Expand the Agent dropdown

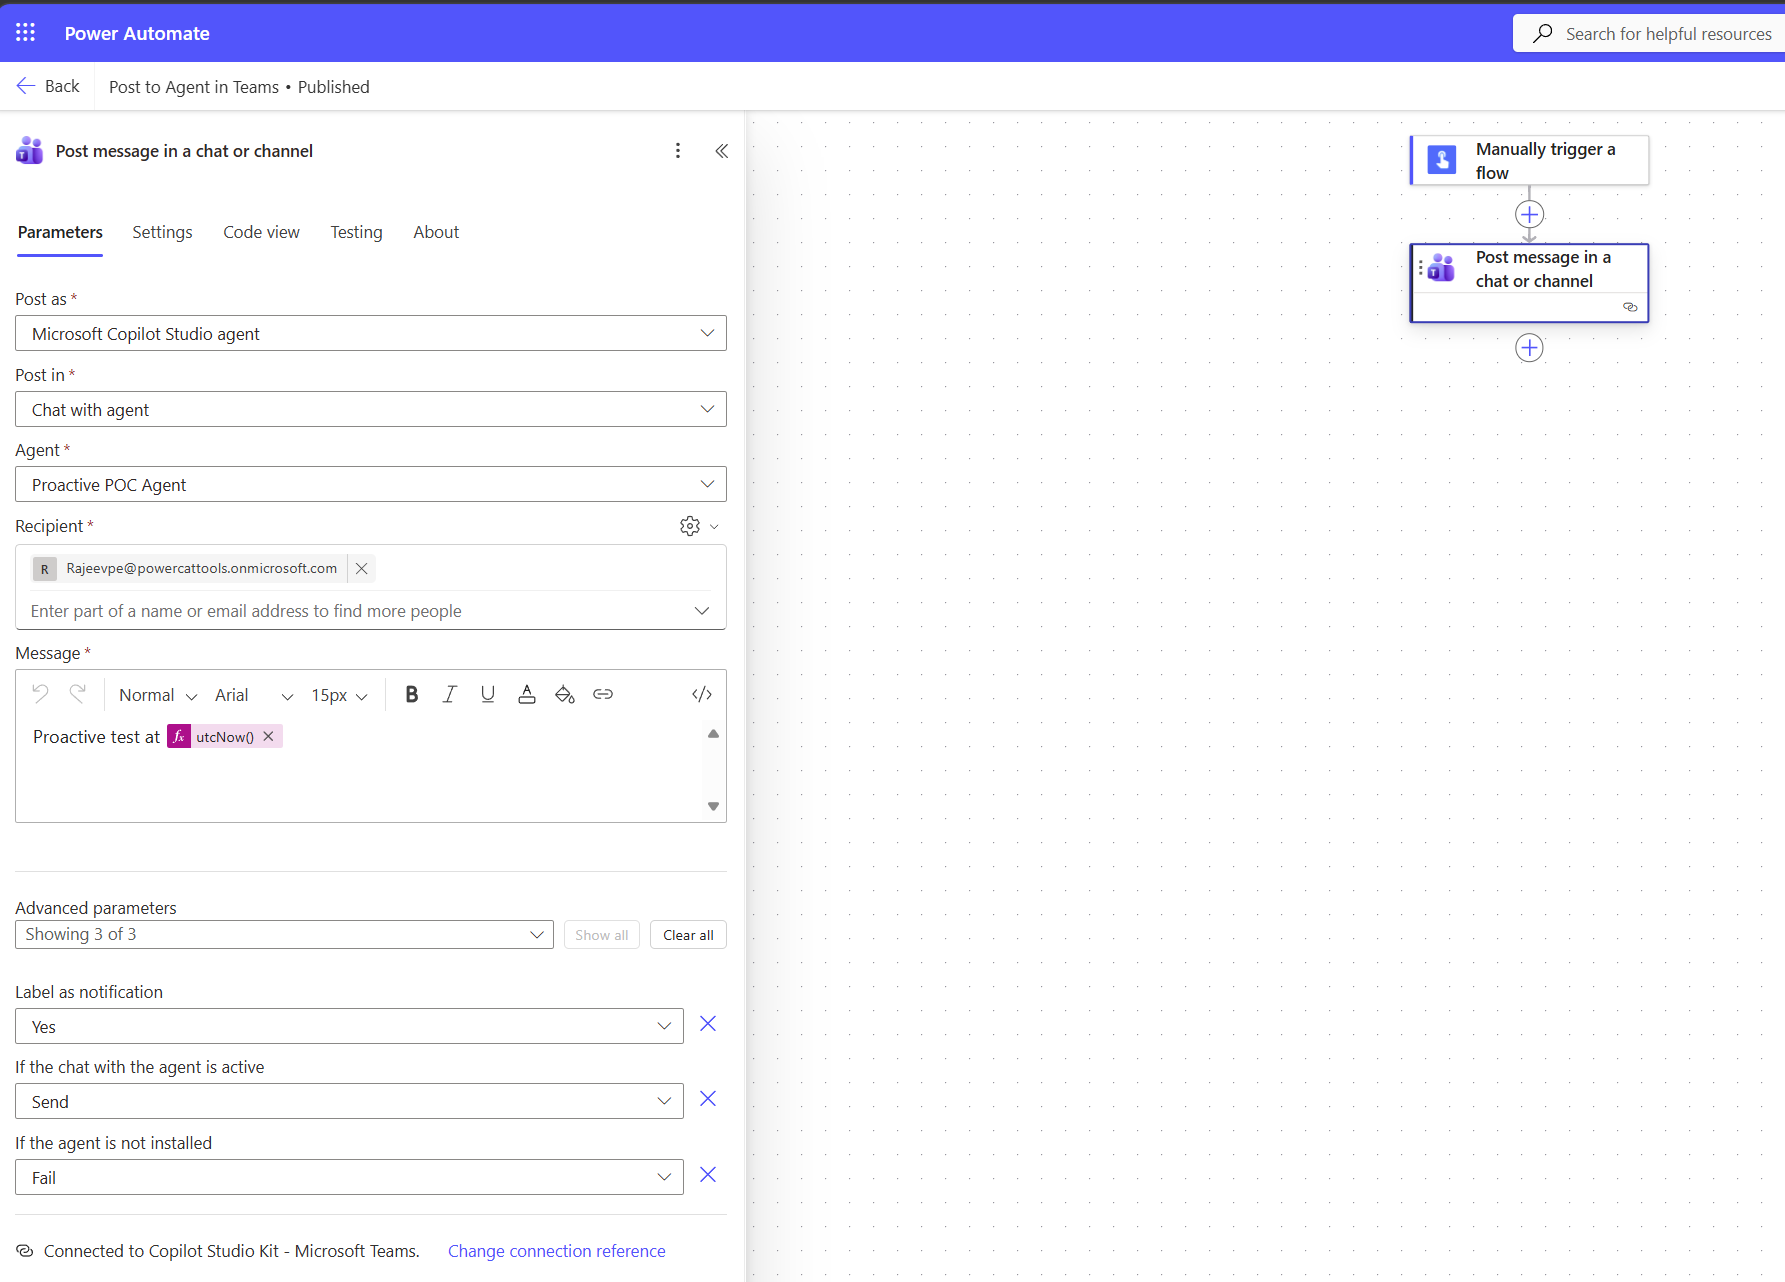pos(371,484)
